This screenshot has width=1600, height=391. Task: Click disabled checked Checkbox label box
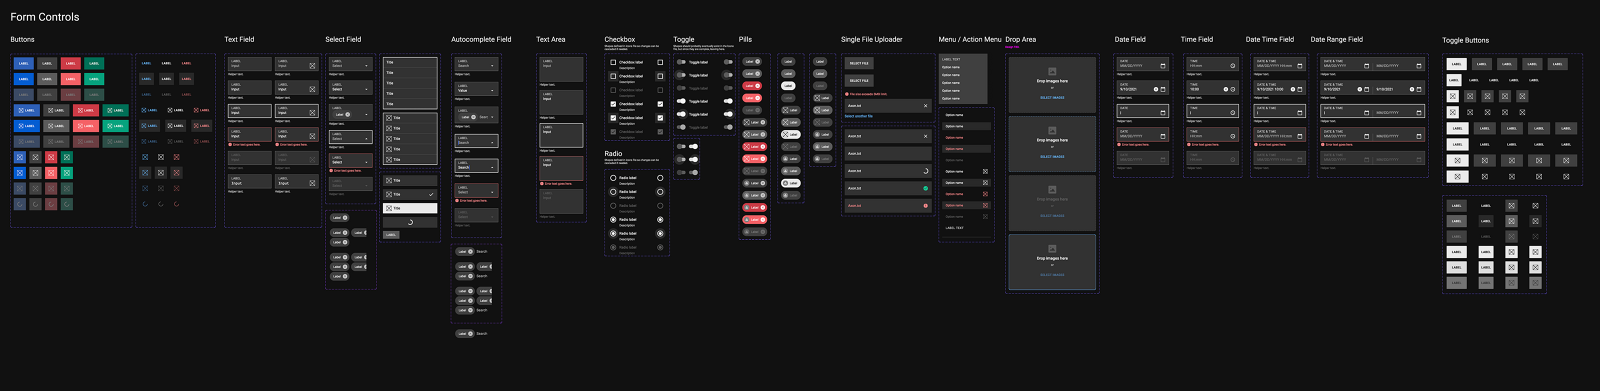[613, 131]
